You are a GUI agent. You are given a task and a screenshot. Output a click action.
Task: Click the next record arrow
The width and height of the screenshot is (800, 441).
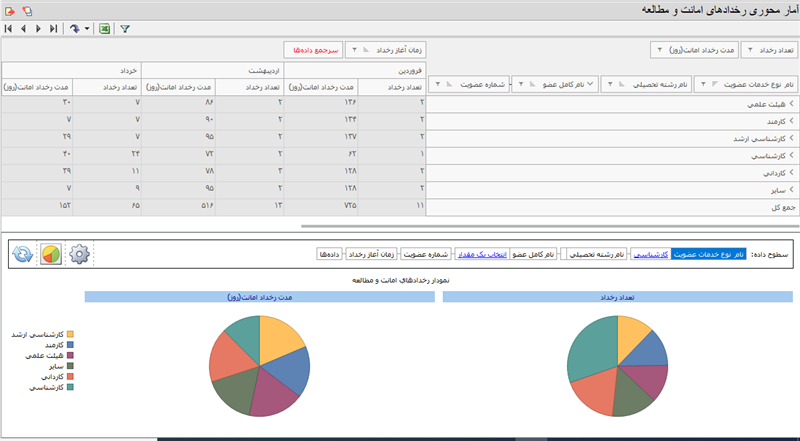click(39, 29)
